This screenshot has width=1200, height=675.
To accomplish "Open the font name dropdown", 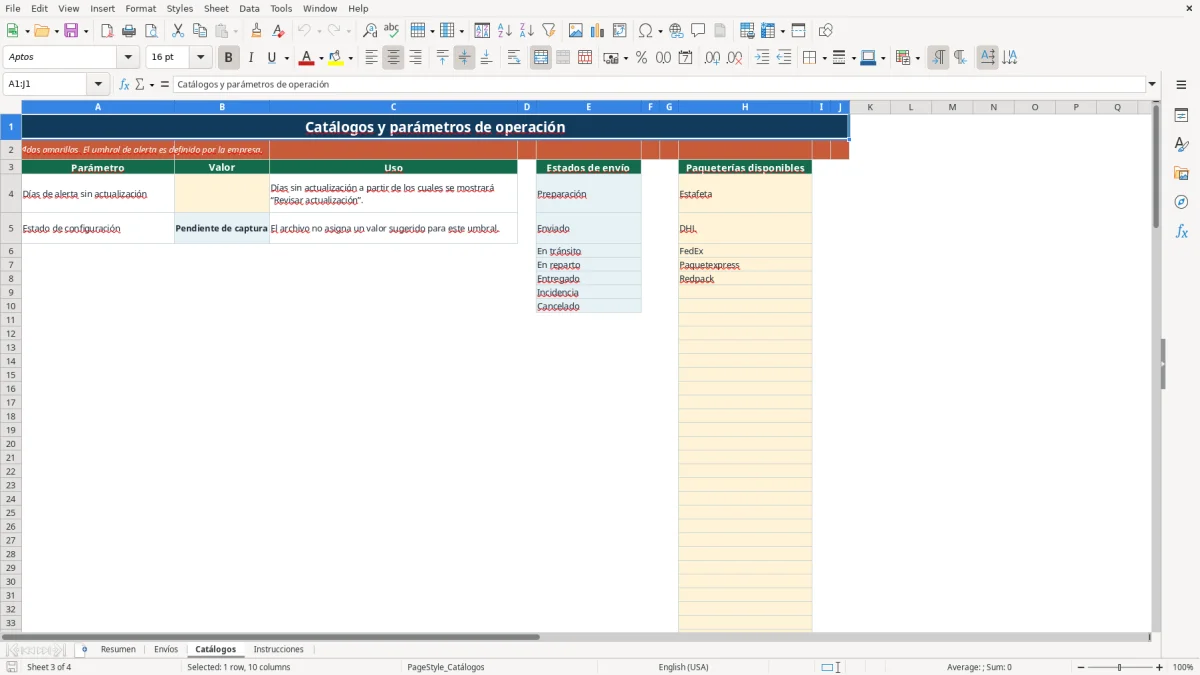I will [129, 58].
